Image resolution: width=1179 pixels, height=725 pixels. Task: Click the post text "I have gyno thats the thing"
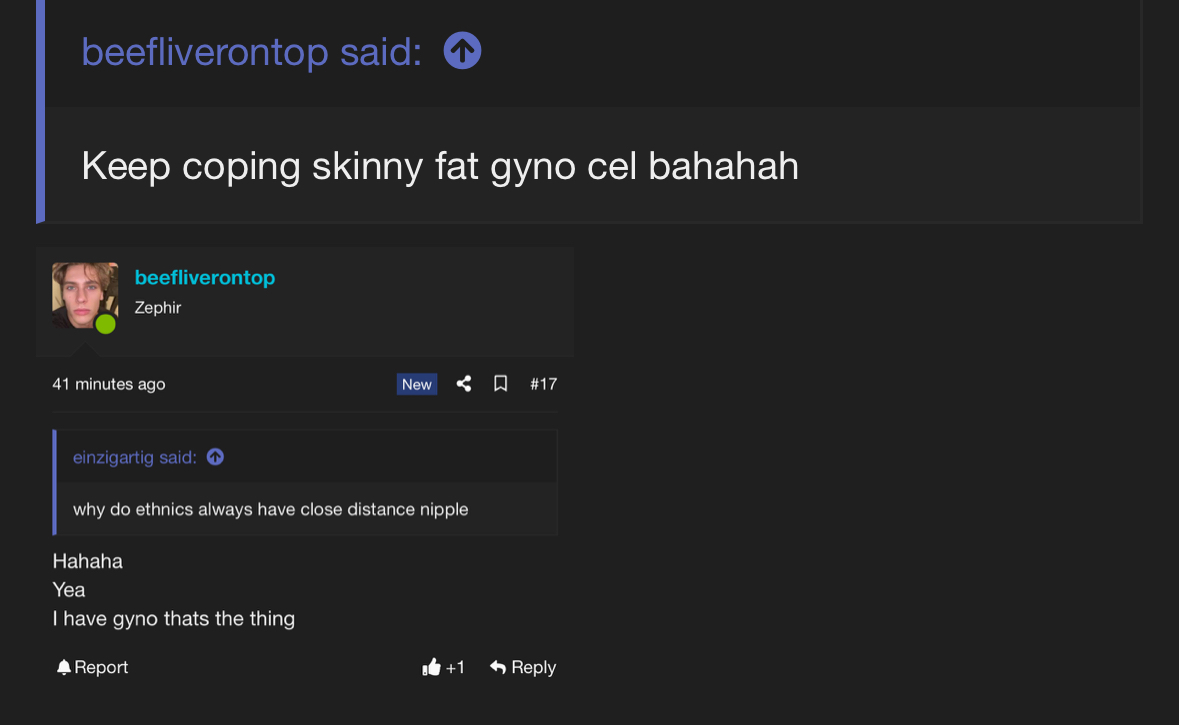pyautogui.click(x=173, y=618)
